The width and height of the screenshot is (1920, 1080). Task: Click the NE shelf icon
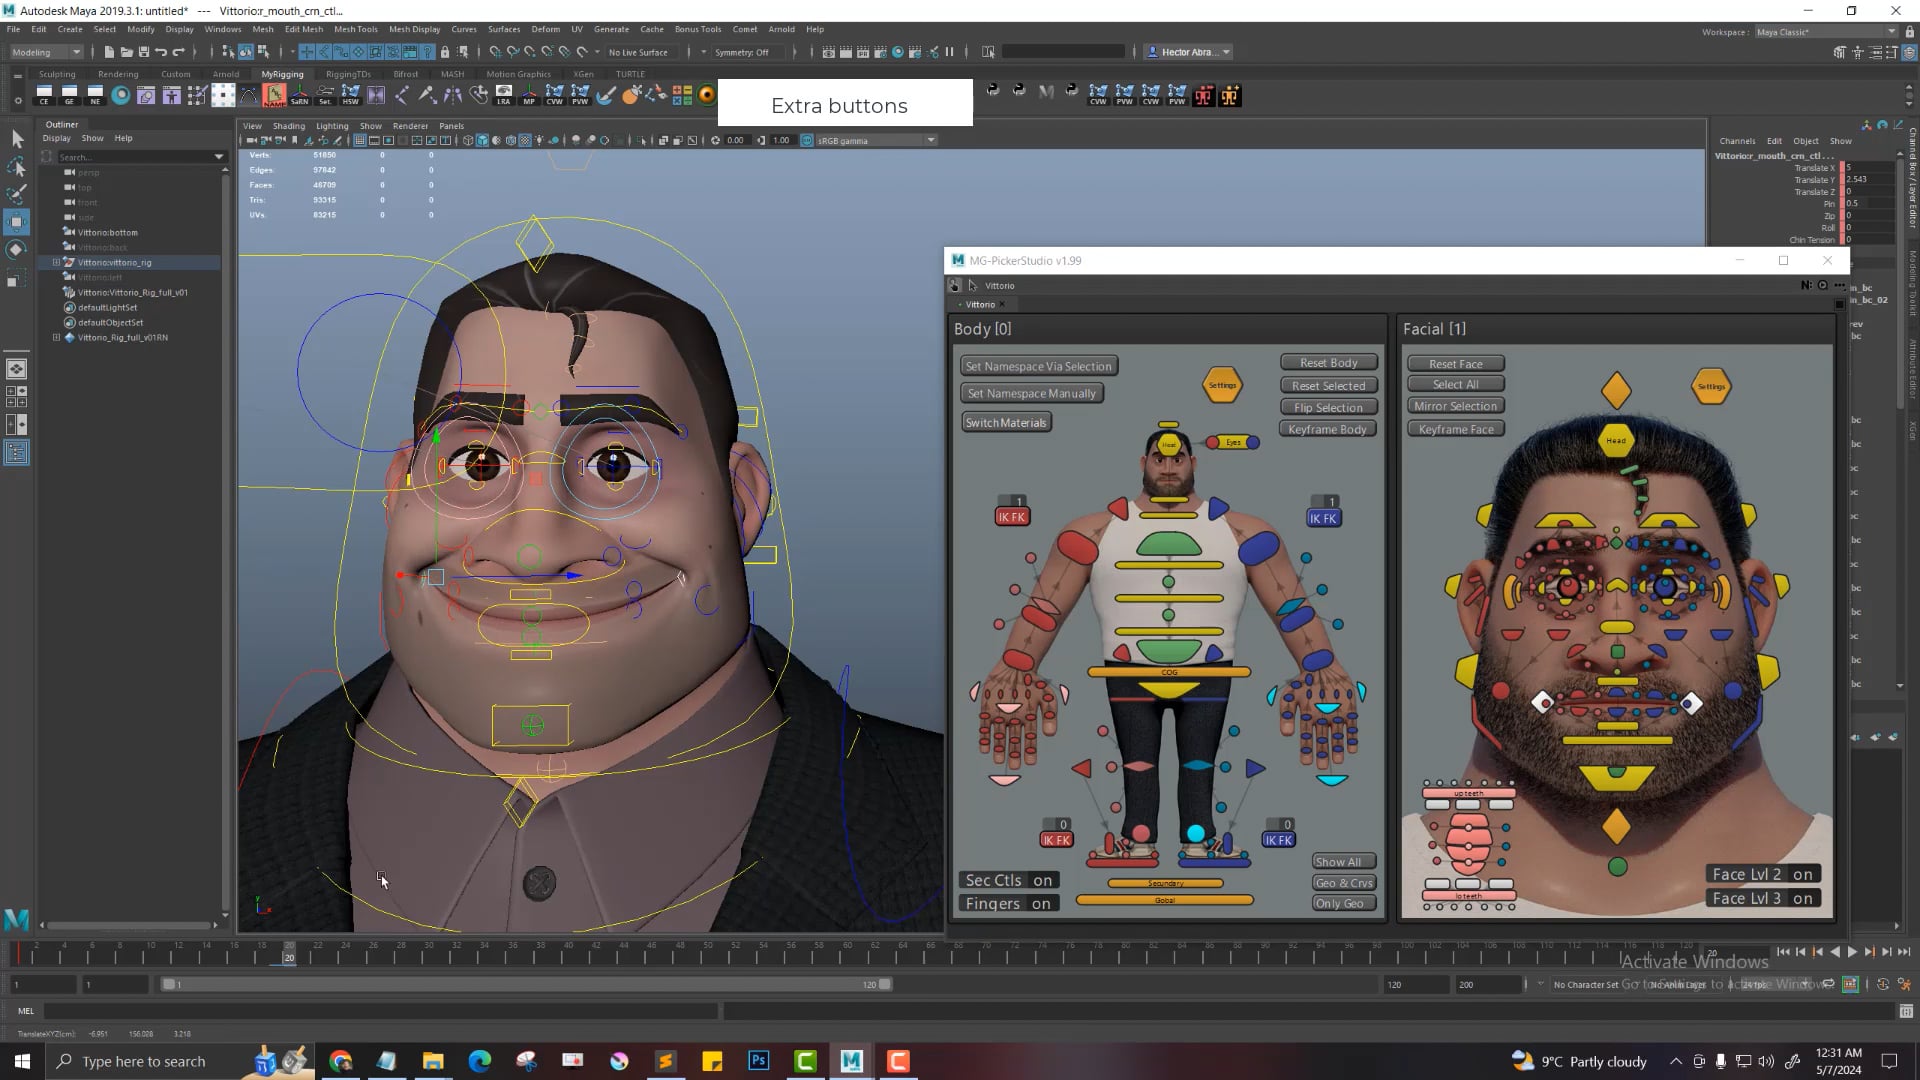[x=95, y=95]
